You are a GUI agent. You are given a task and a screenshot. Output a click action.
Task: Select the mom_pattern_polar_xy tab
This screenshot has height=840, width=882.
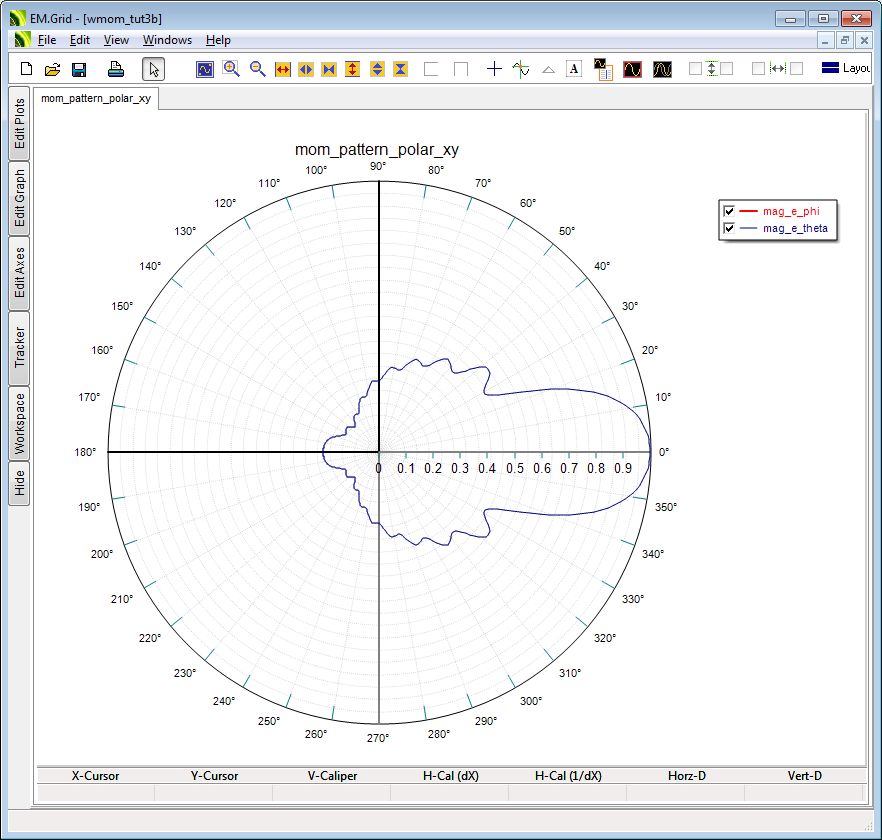(96, 98)
